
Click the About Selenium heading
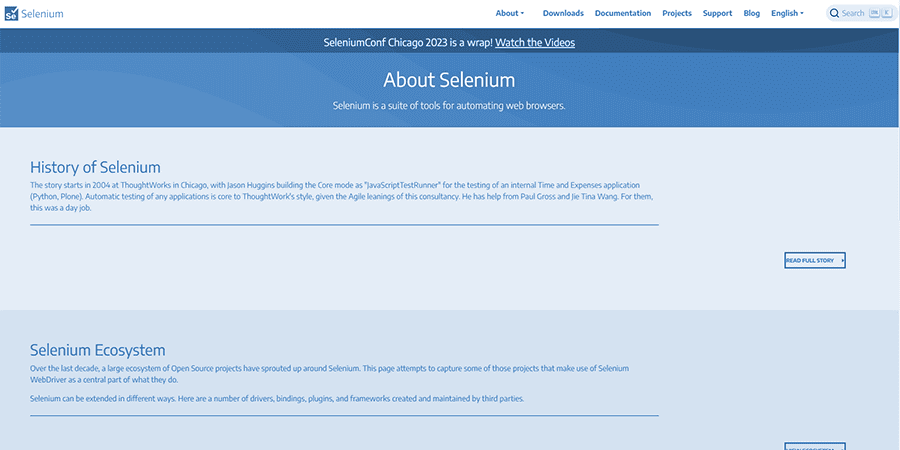(449, 80)
